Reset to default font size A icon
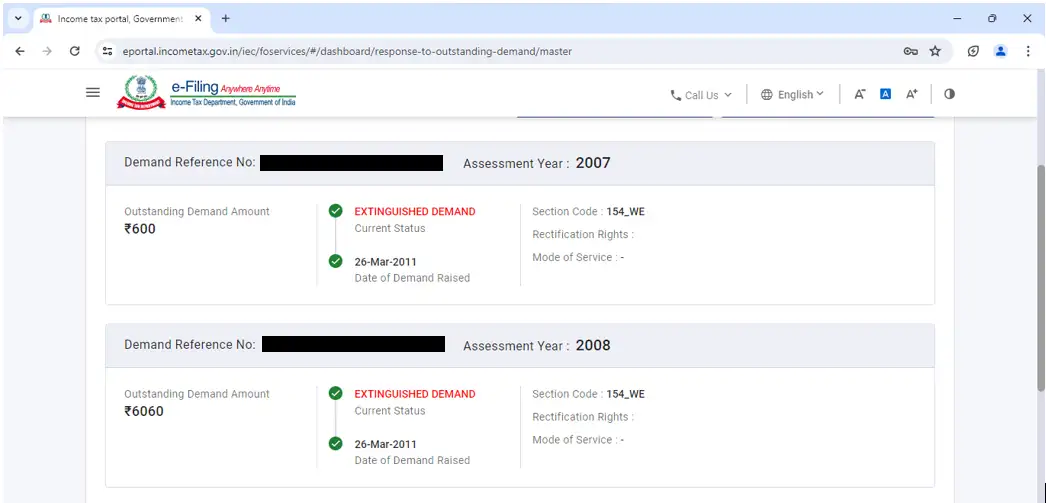 point(885,94)
